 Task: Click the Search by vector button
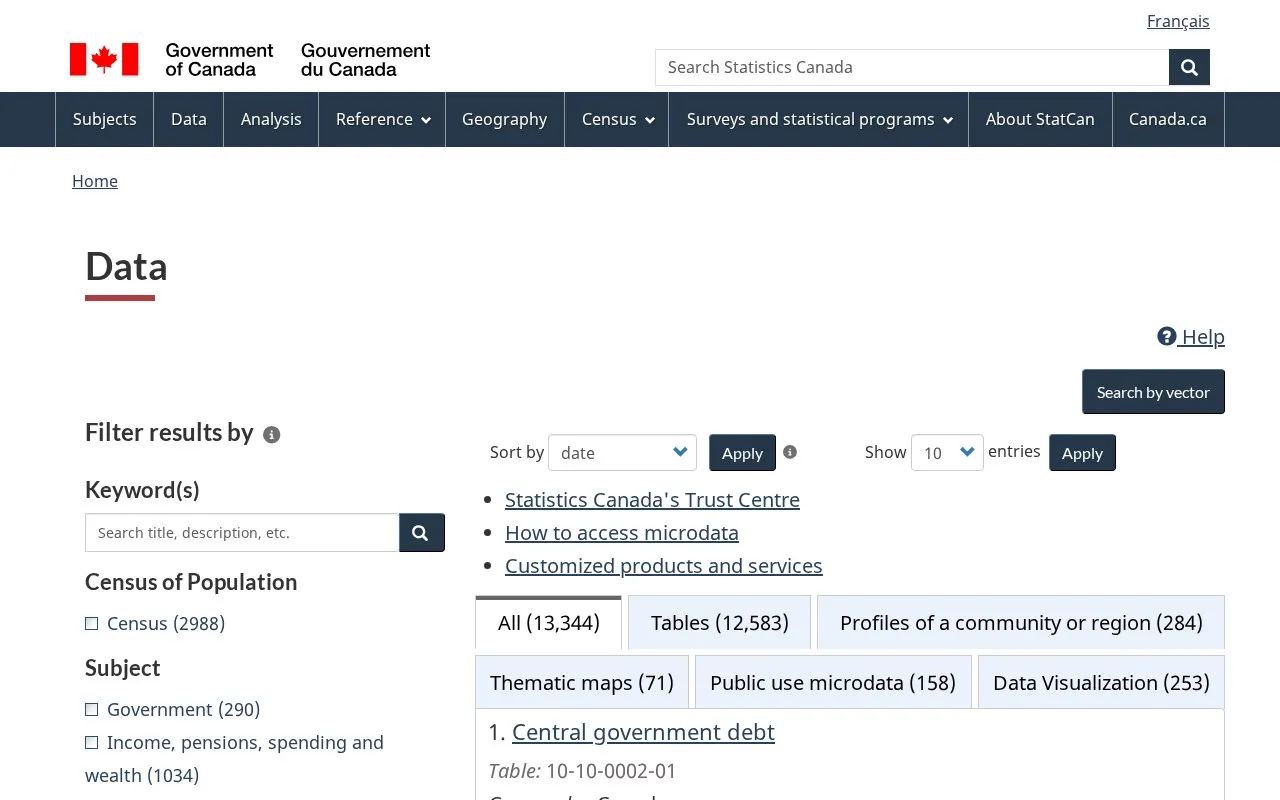(1153, 392)
